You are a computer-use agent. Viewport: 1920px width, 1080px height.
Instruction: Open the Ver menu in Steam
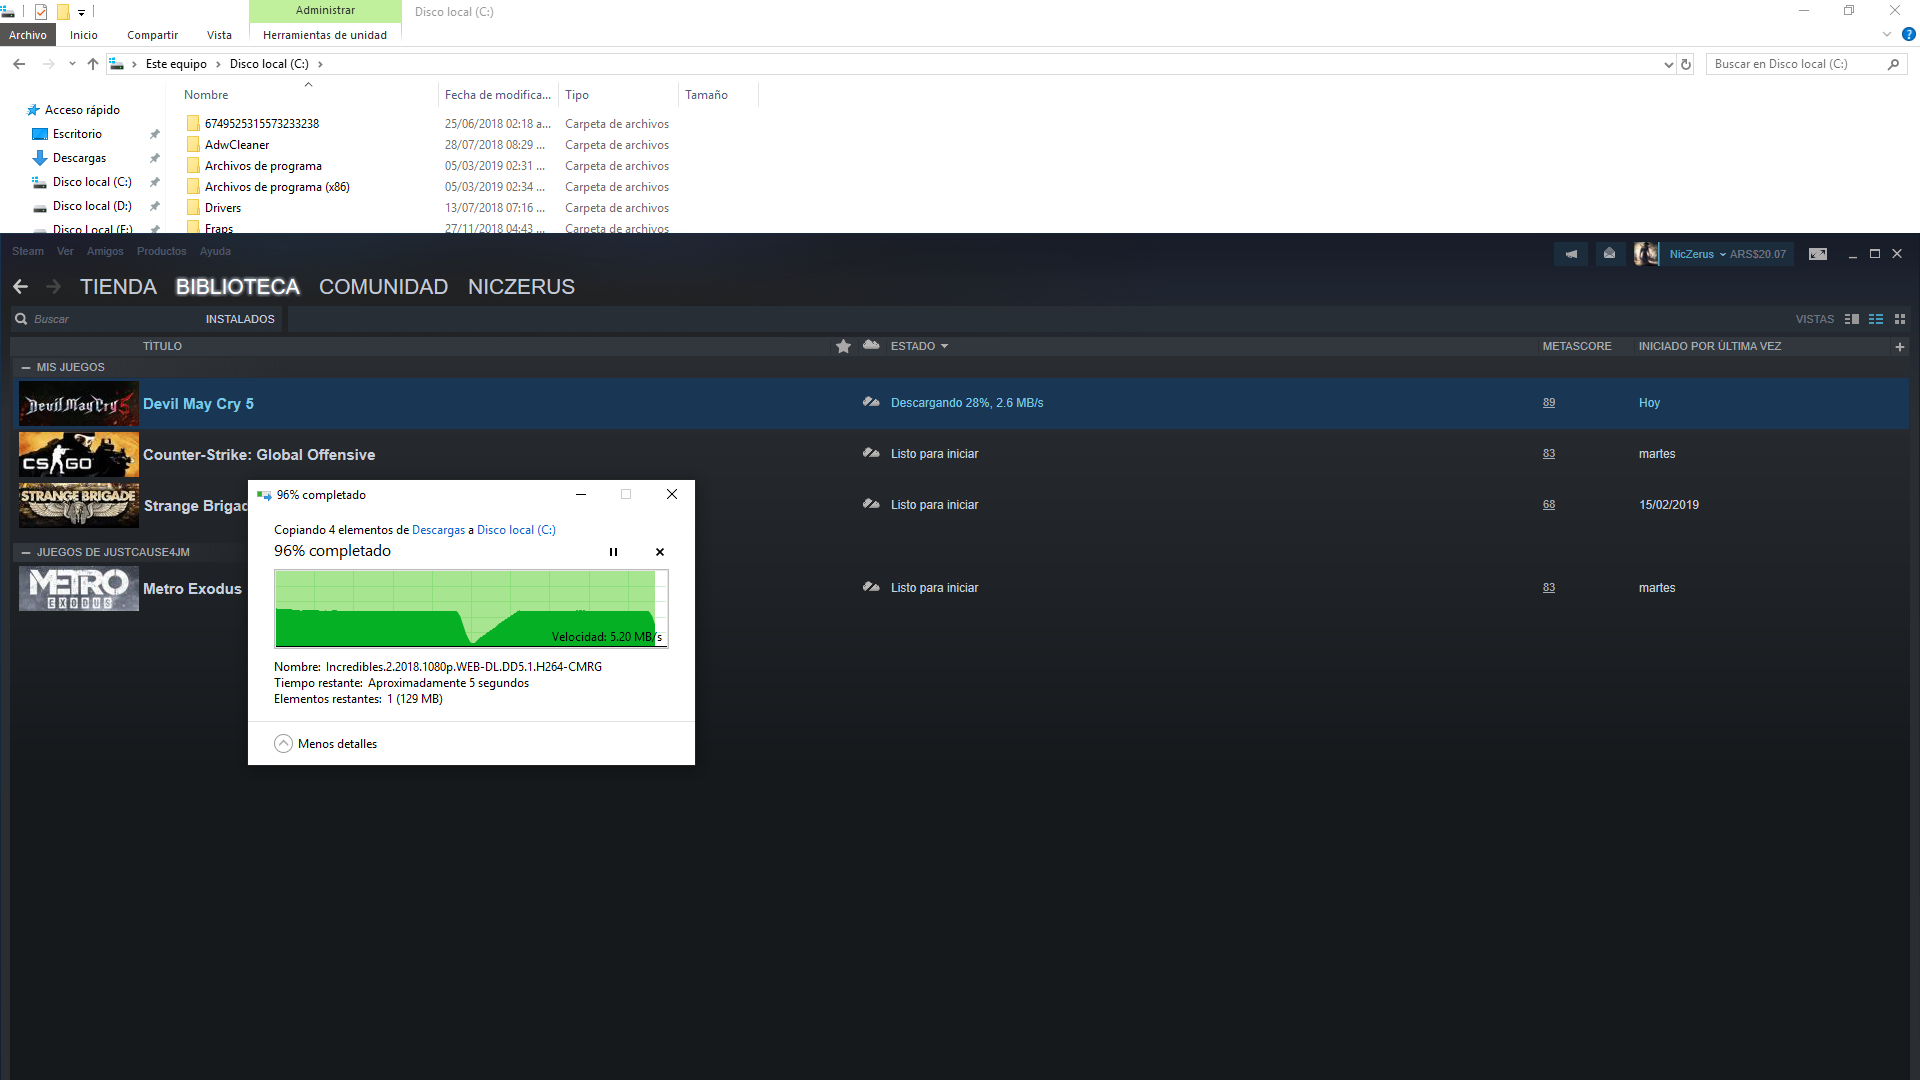click(65, 251)
